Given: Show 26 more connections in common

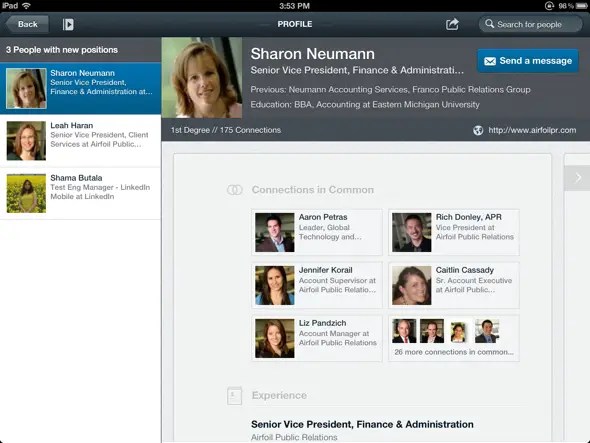Looking at the screenshot, I should pyautogui.click(x=454, y=338).
